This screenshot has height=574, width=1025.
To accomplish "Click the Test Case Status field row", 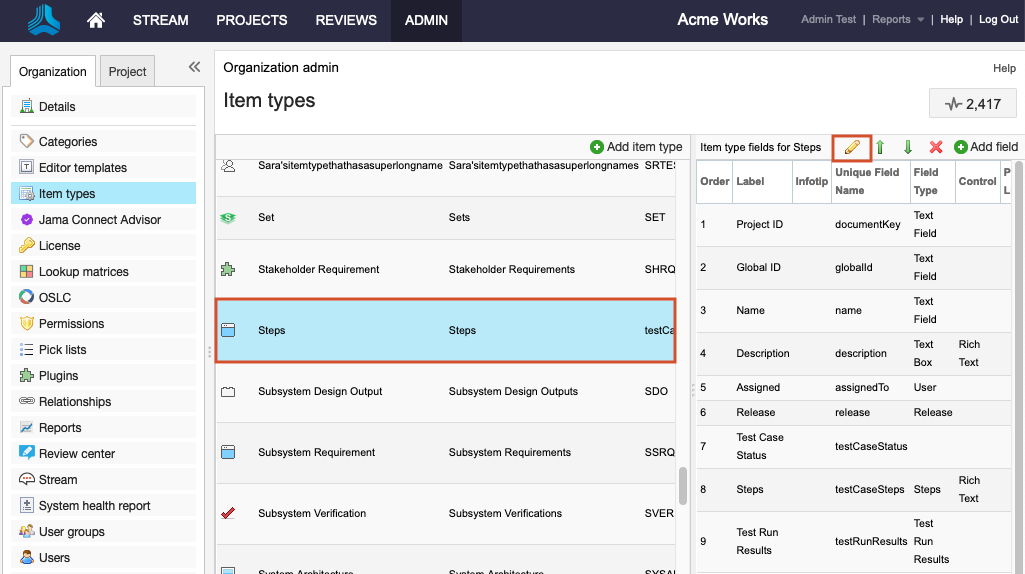I will 854,447.
